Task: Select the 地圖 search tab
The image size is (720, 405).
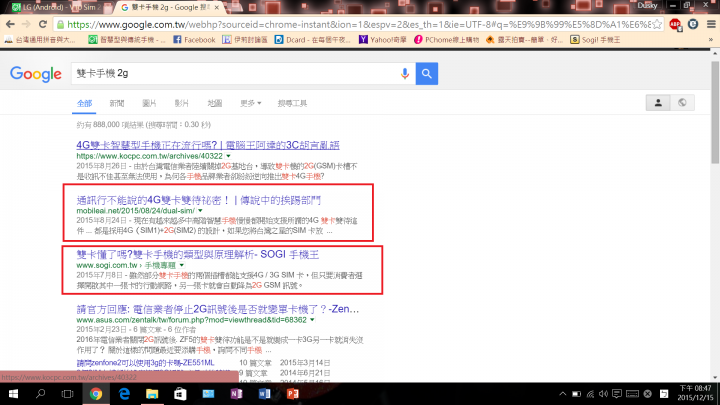Action: tap(214, 103)
